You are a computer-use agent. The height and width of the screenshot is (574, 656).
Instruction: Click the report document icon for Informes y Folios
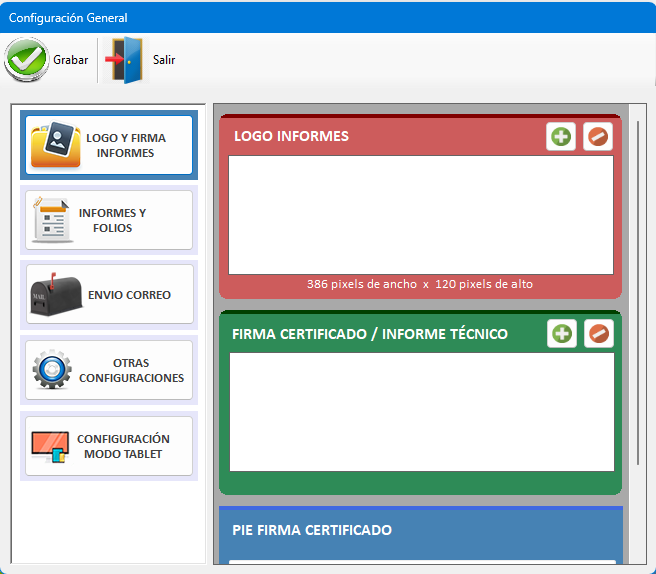pyautogui.click(x=52, y=220)
